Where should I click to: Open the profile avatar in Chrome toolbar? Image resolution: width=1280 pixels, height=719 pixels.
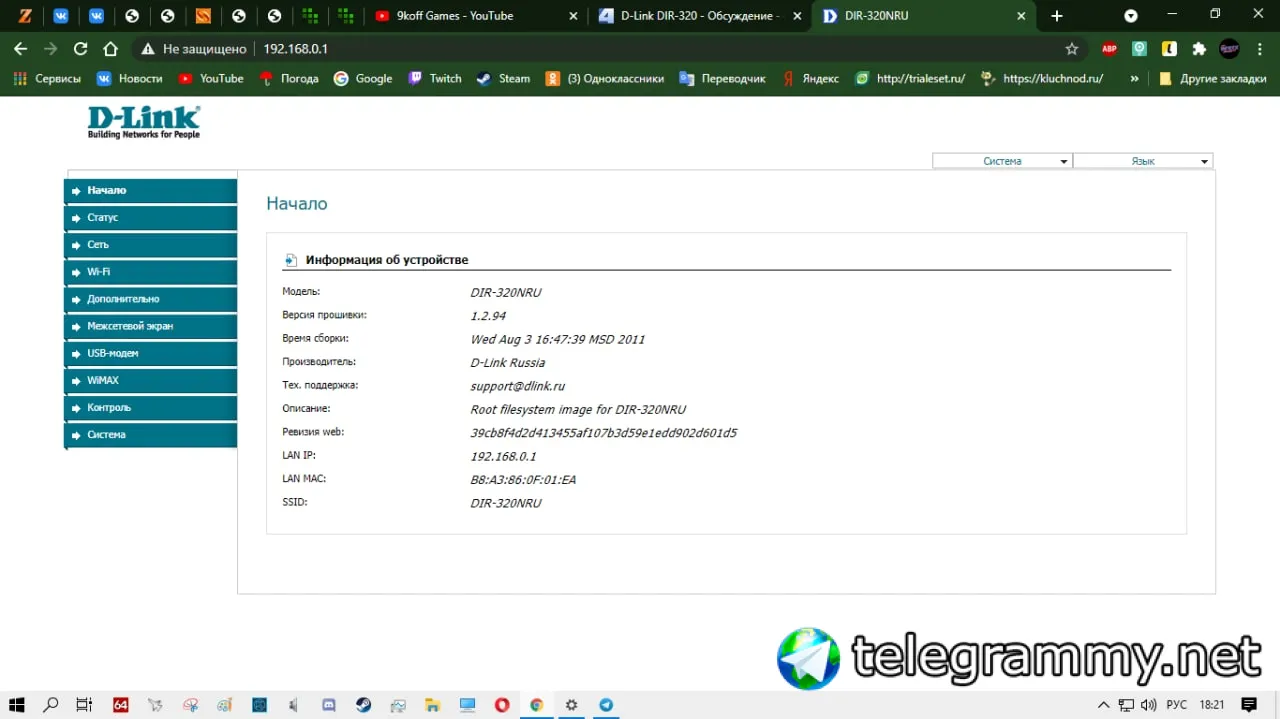[x=1229, y=49]
